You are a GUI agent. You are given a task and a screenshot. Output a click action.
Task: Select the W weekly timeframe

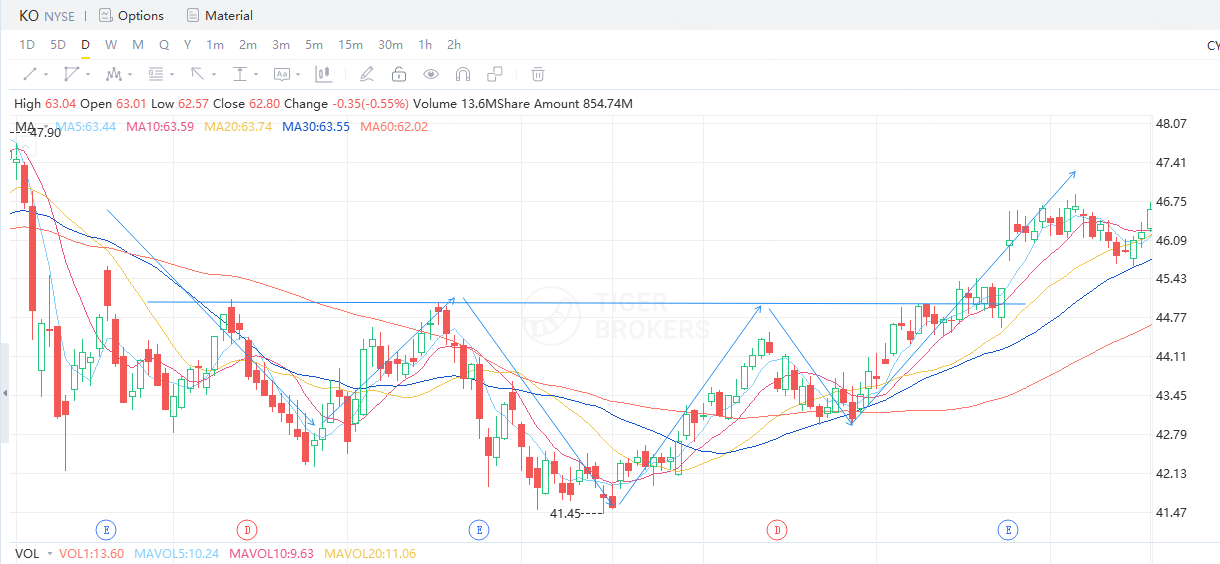click(x=111, y=45)
